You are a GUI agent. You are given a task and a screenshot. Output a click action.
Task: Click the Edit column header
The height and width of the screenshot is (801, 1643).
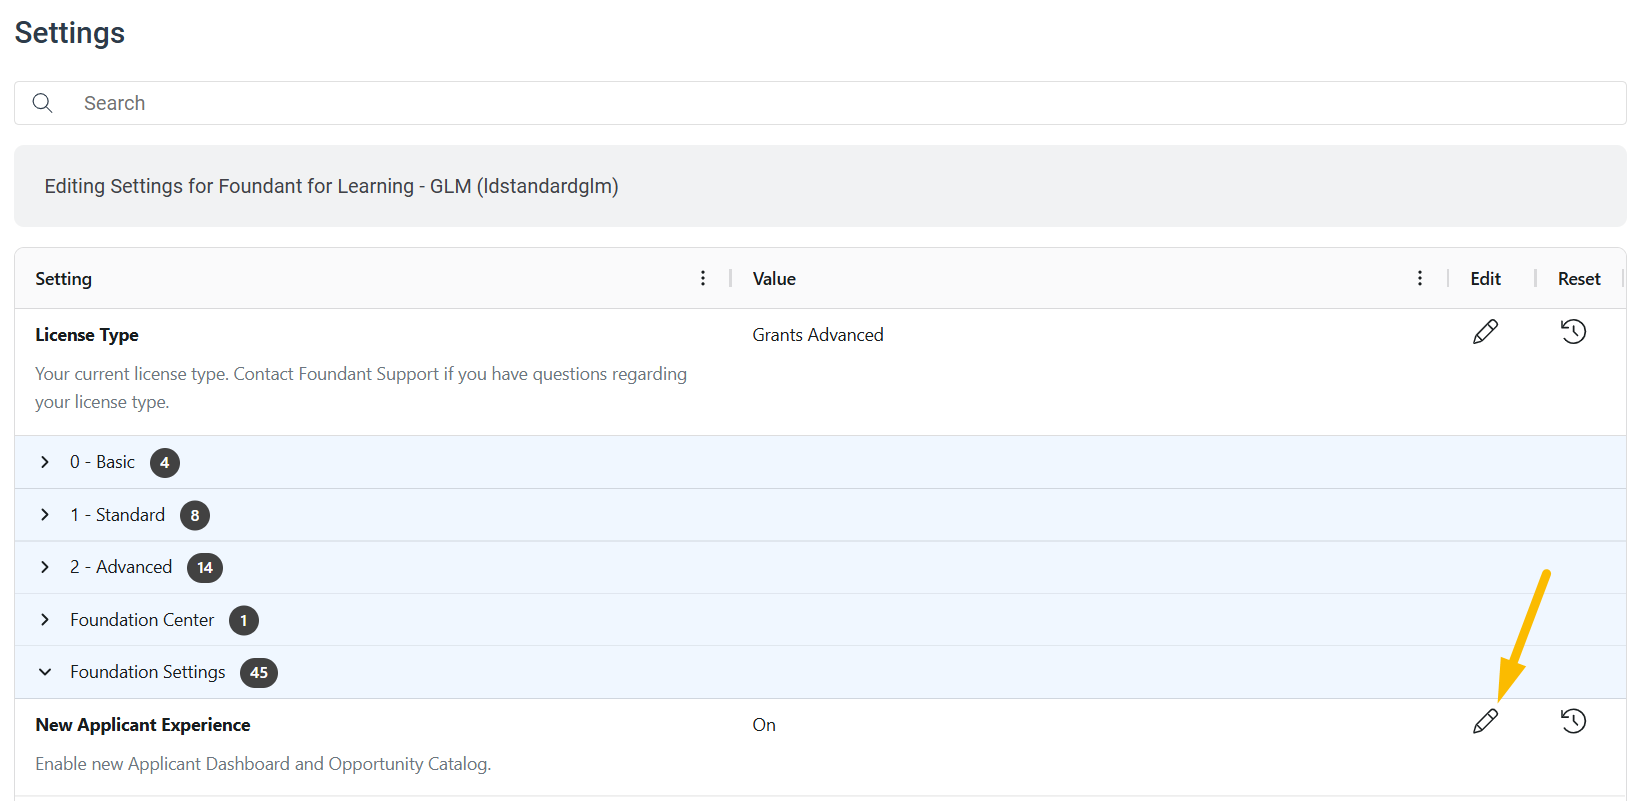[x=1485, y=279]
